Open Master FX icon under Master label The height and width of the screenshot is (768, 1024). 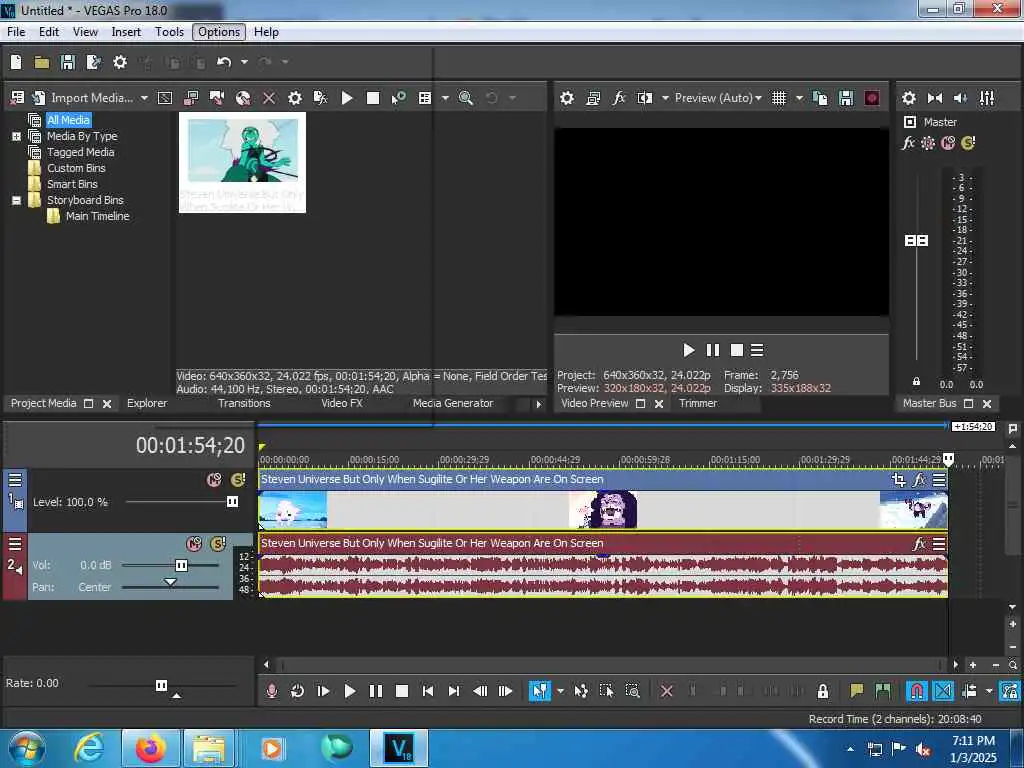[x=908, y=142]
